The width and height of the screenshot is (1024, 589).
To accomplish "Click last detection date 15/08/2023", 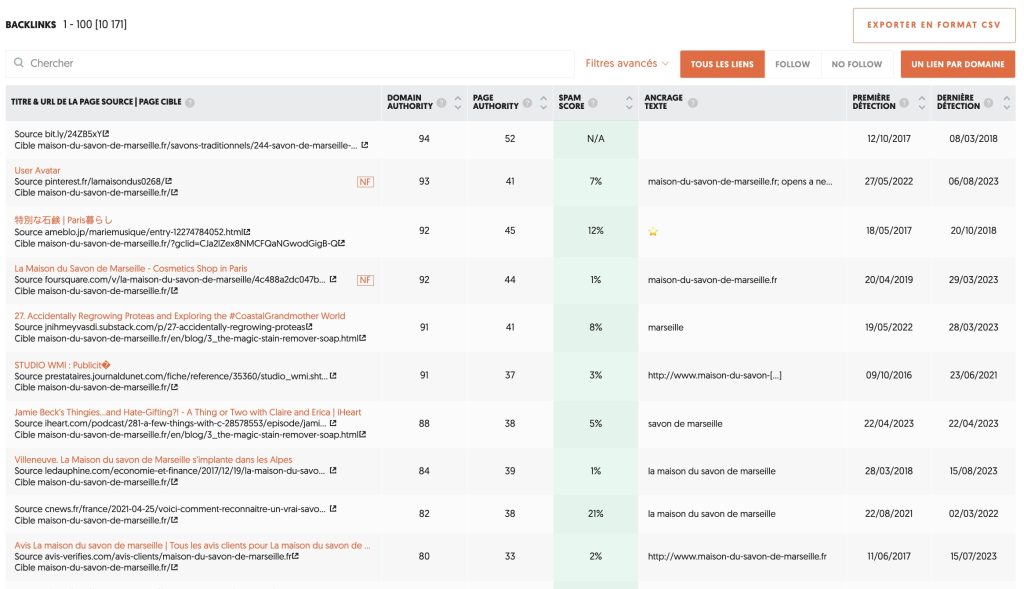I will click(x=973, y=471).
